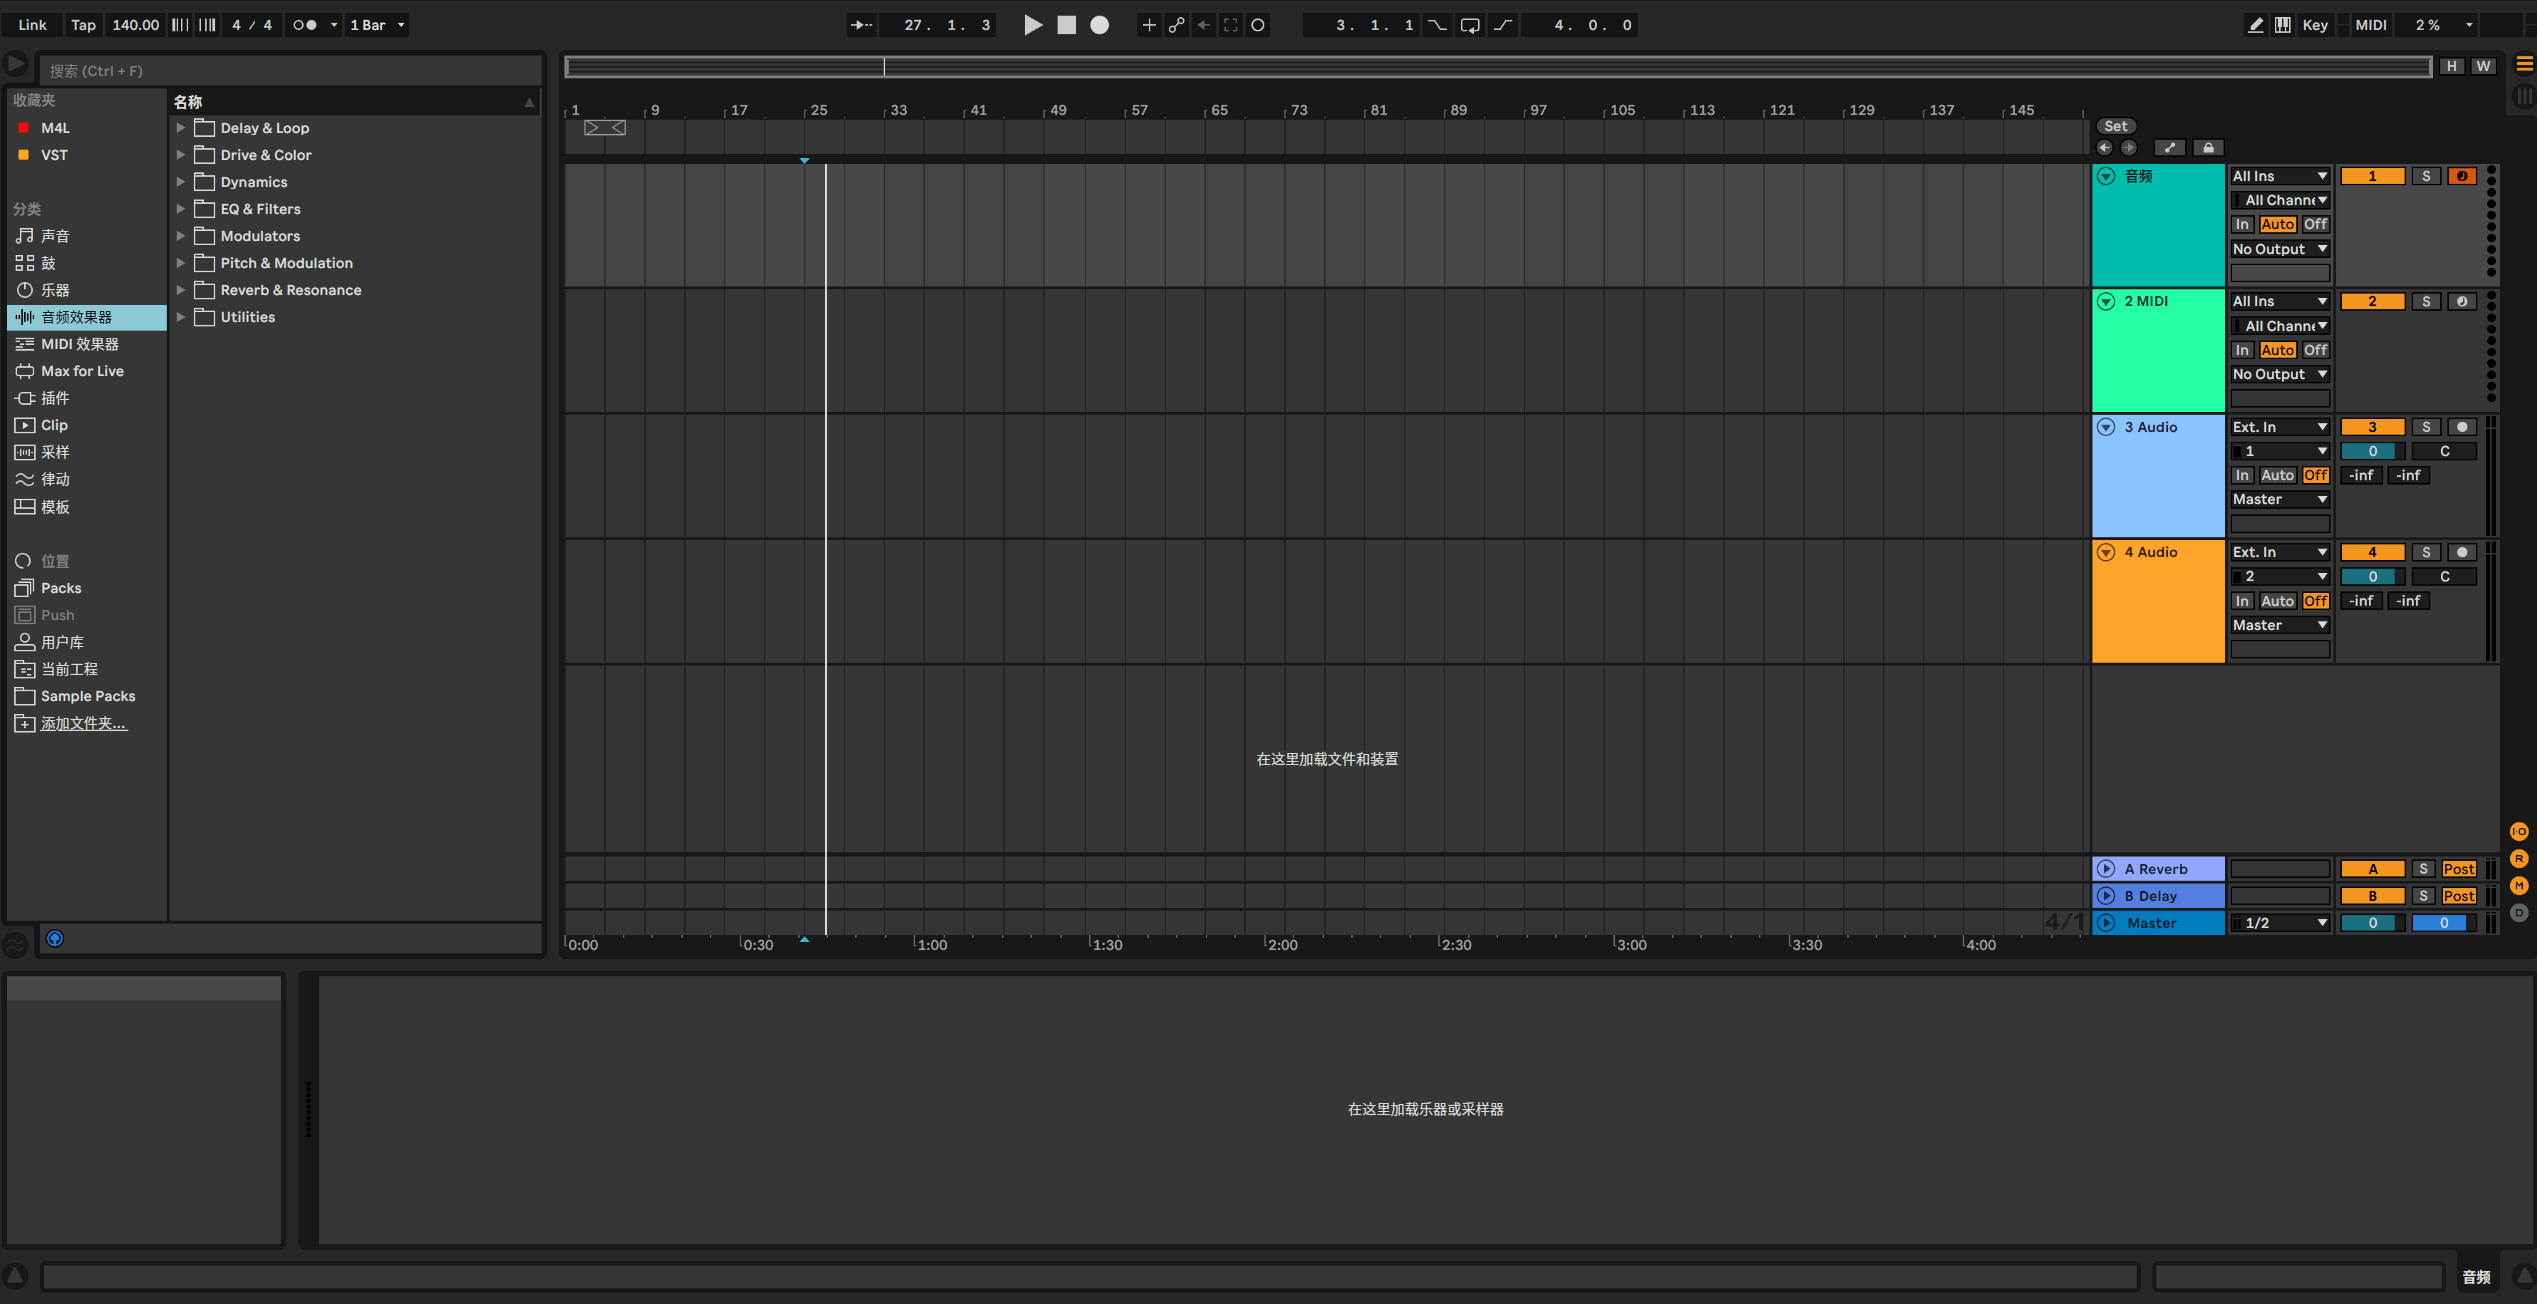
Task: Click the Master track volume slider
Action: (x=2371, y=922)
